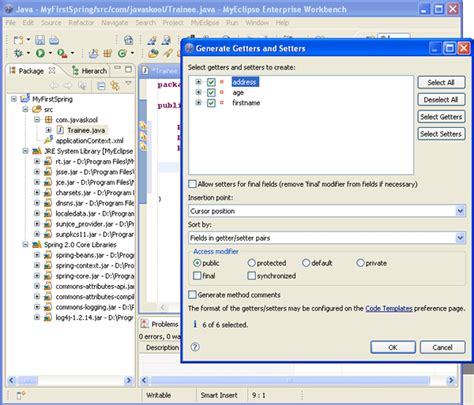Image resolution: width=474 pixels, height=405 pixels.
Task: Select the public access modifier
Action: click(x=197, y=263)
